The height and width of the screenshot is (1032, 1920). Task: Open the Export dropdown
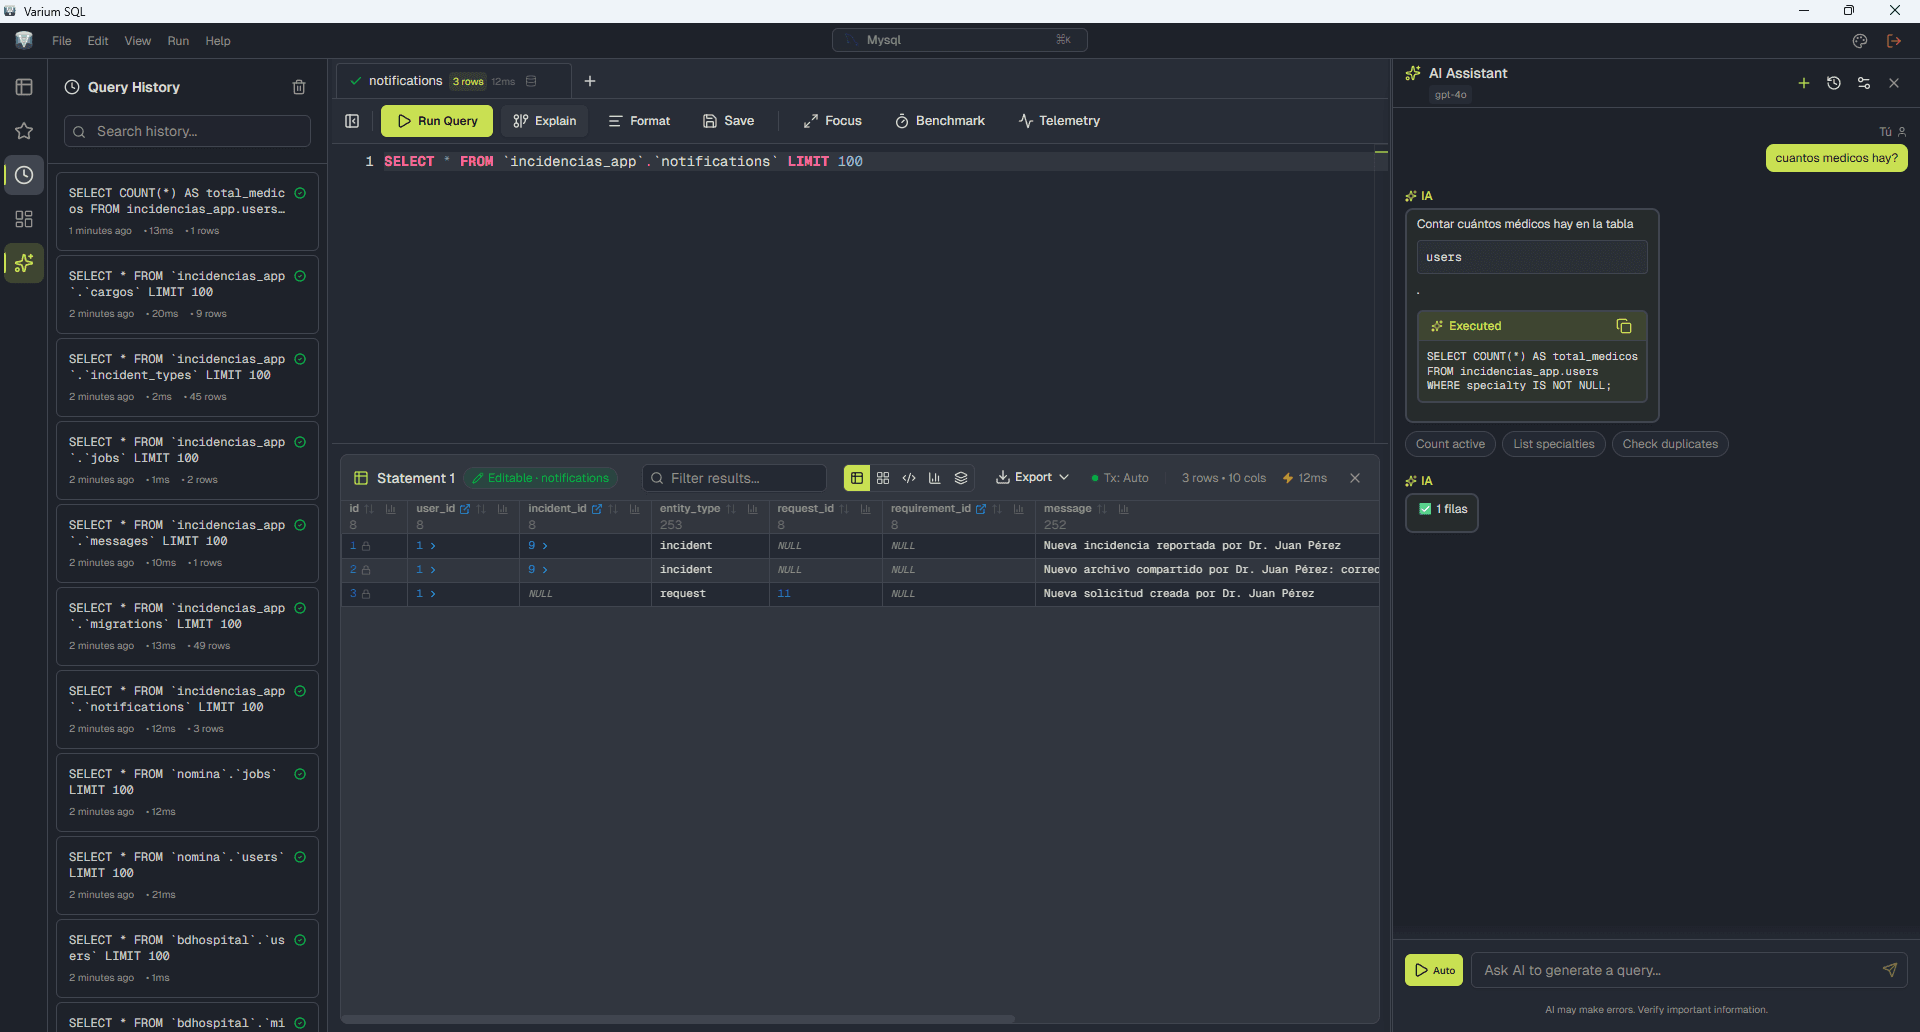click(1032, 478)
